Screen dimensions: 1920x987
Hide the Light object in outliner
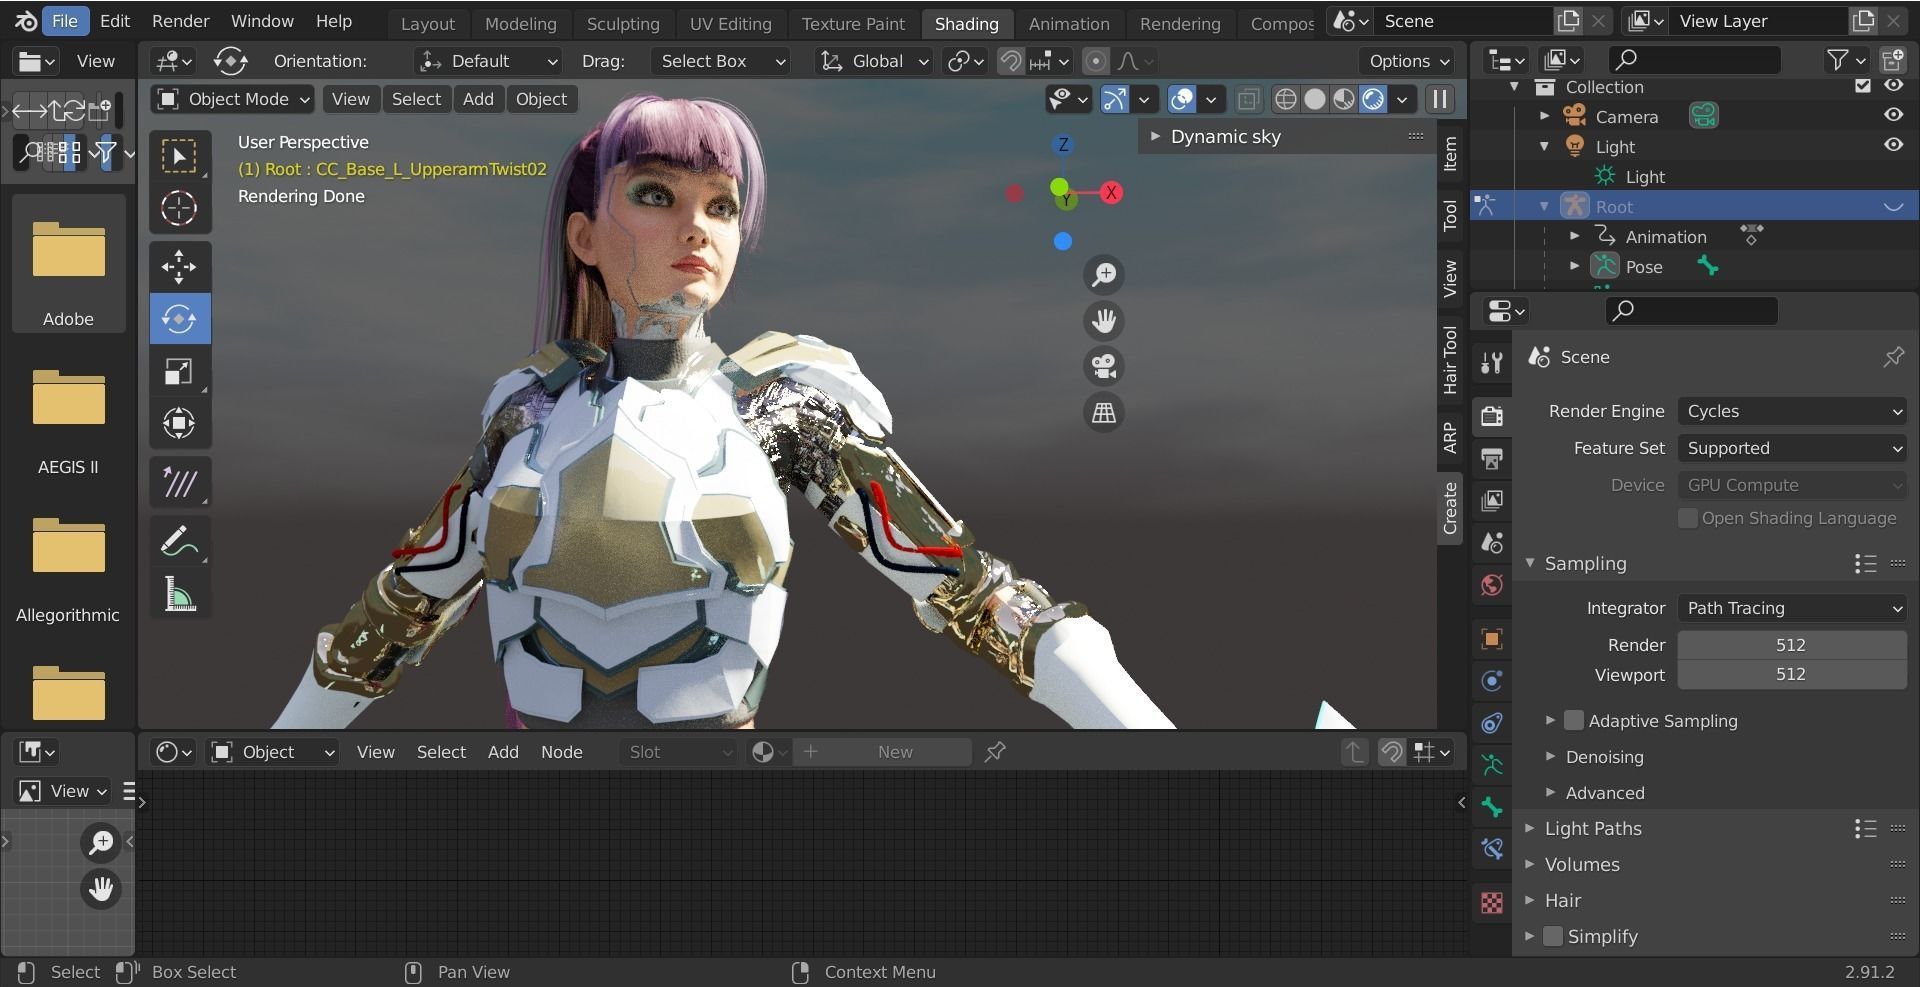[1893, 145]
